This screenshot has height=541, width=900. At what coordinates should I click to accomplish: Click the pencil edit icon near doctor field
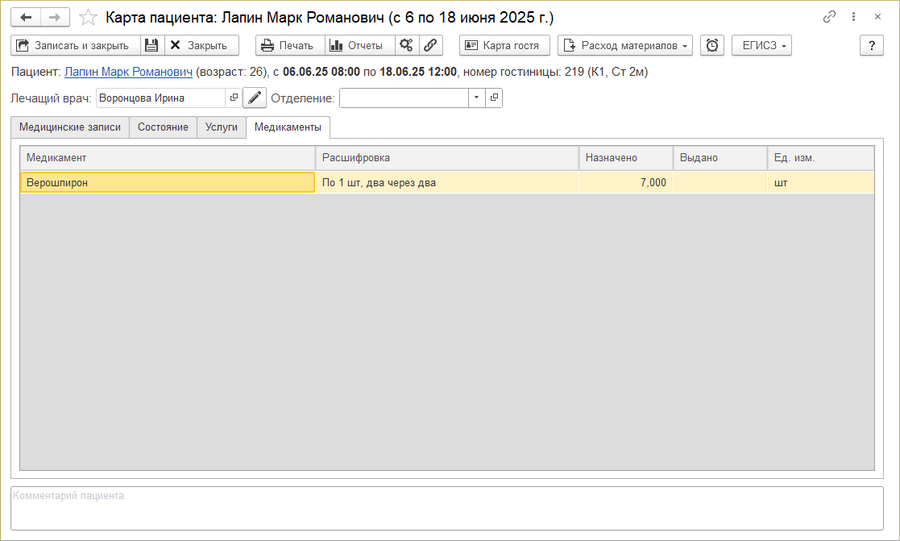255,98
